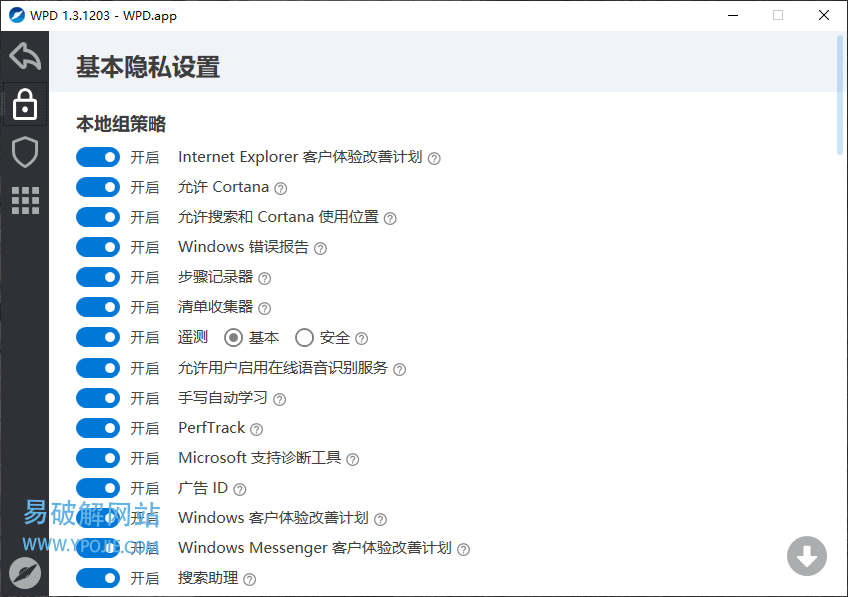Open the apps grid section in sidebar
Viewport: 848px width, 597px height.
click(x=25, y=200)
